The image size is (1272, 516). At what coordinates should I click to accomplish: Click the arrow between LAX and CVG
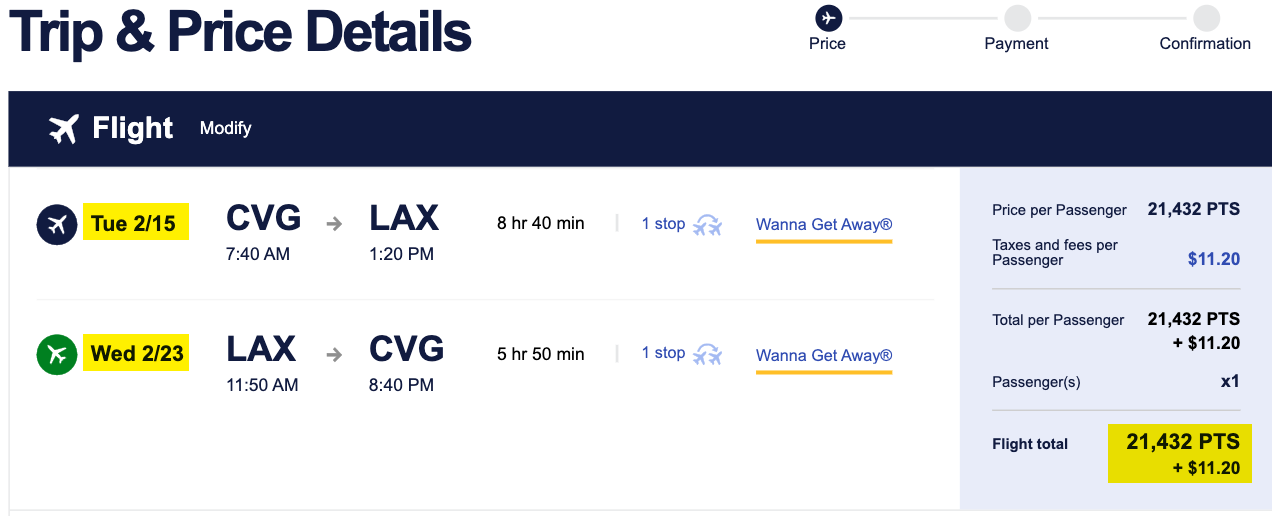point(334,354)
